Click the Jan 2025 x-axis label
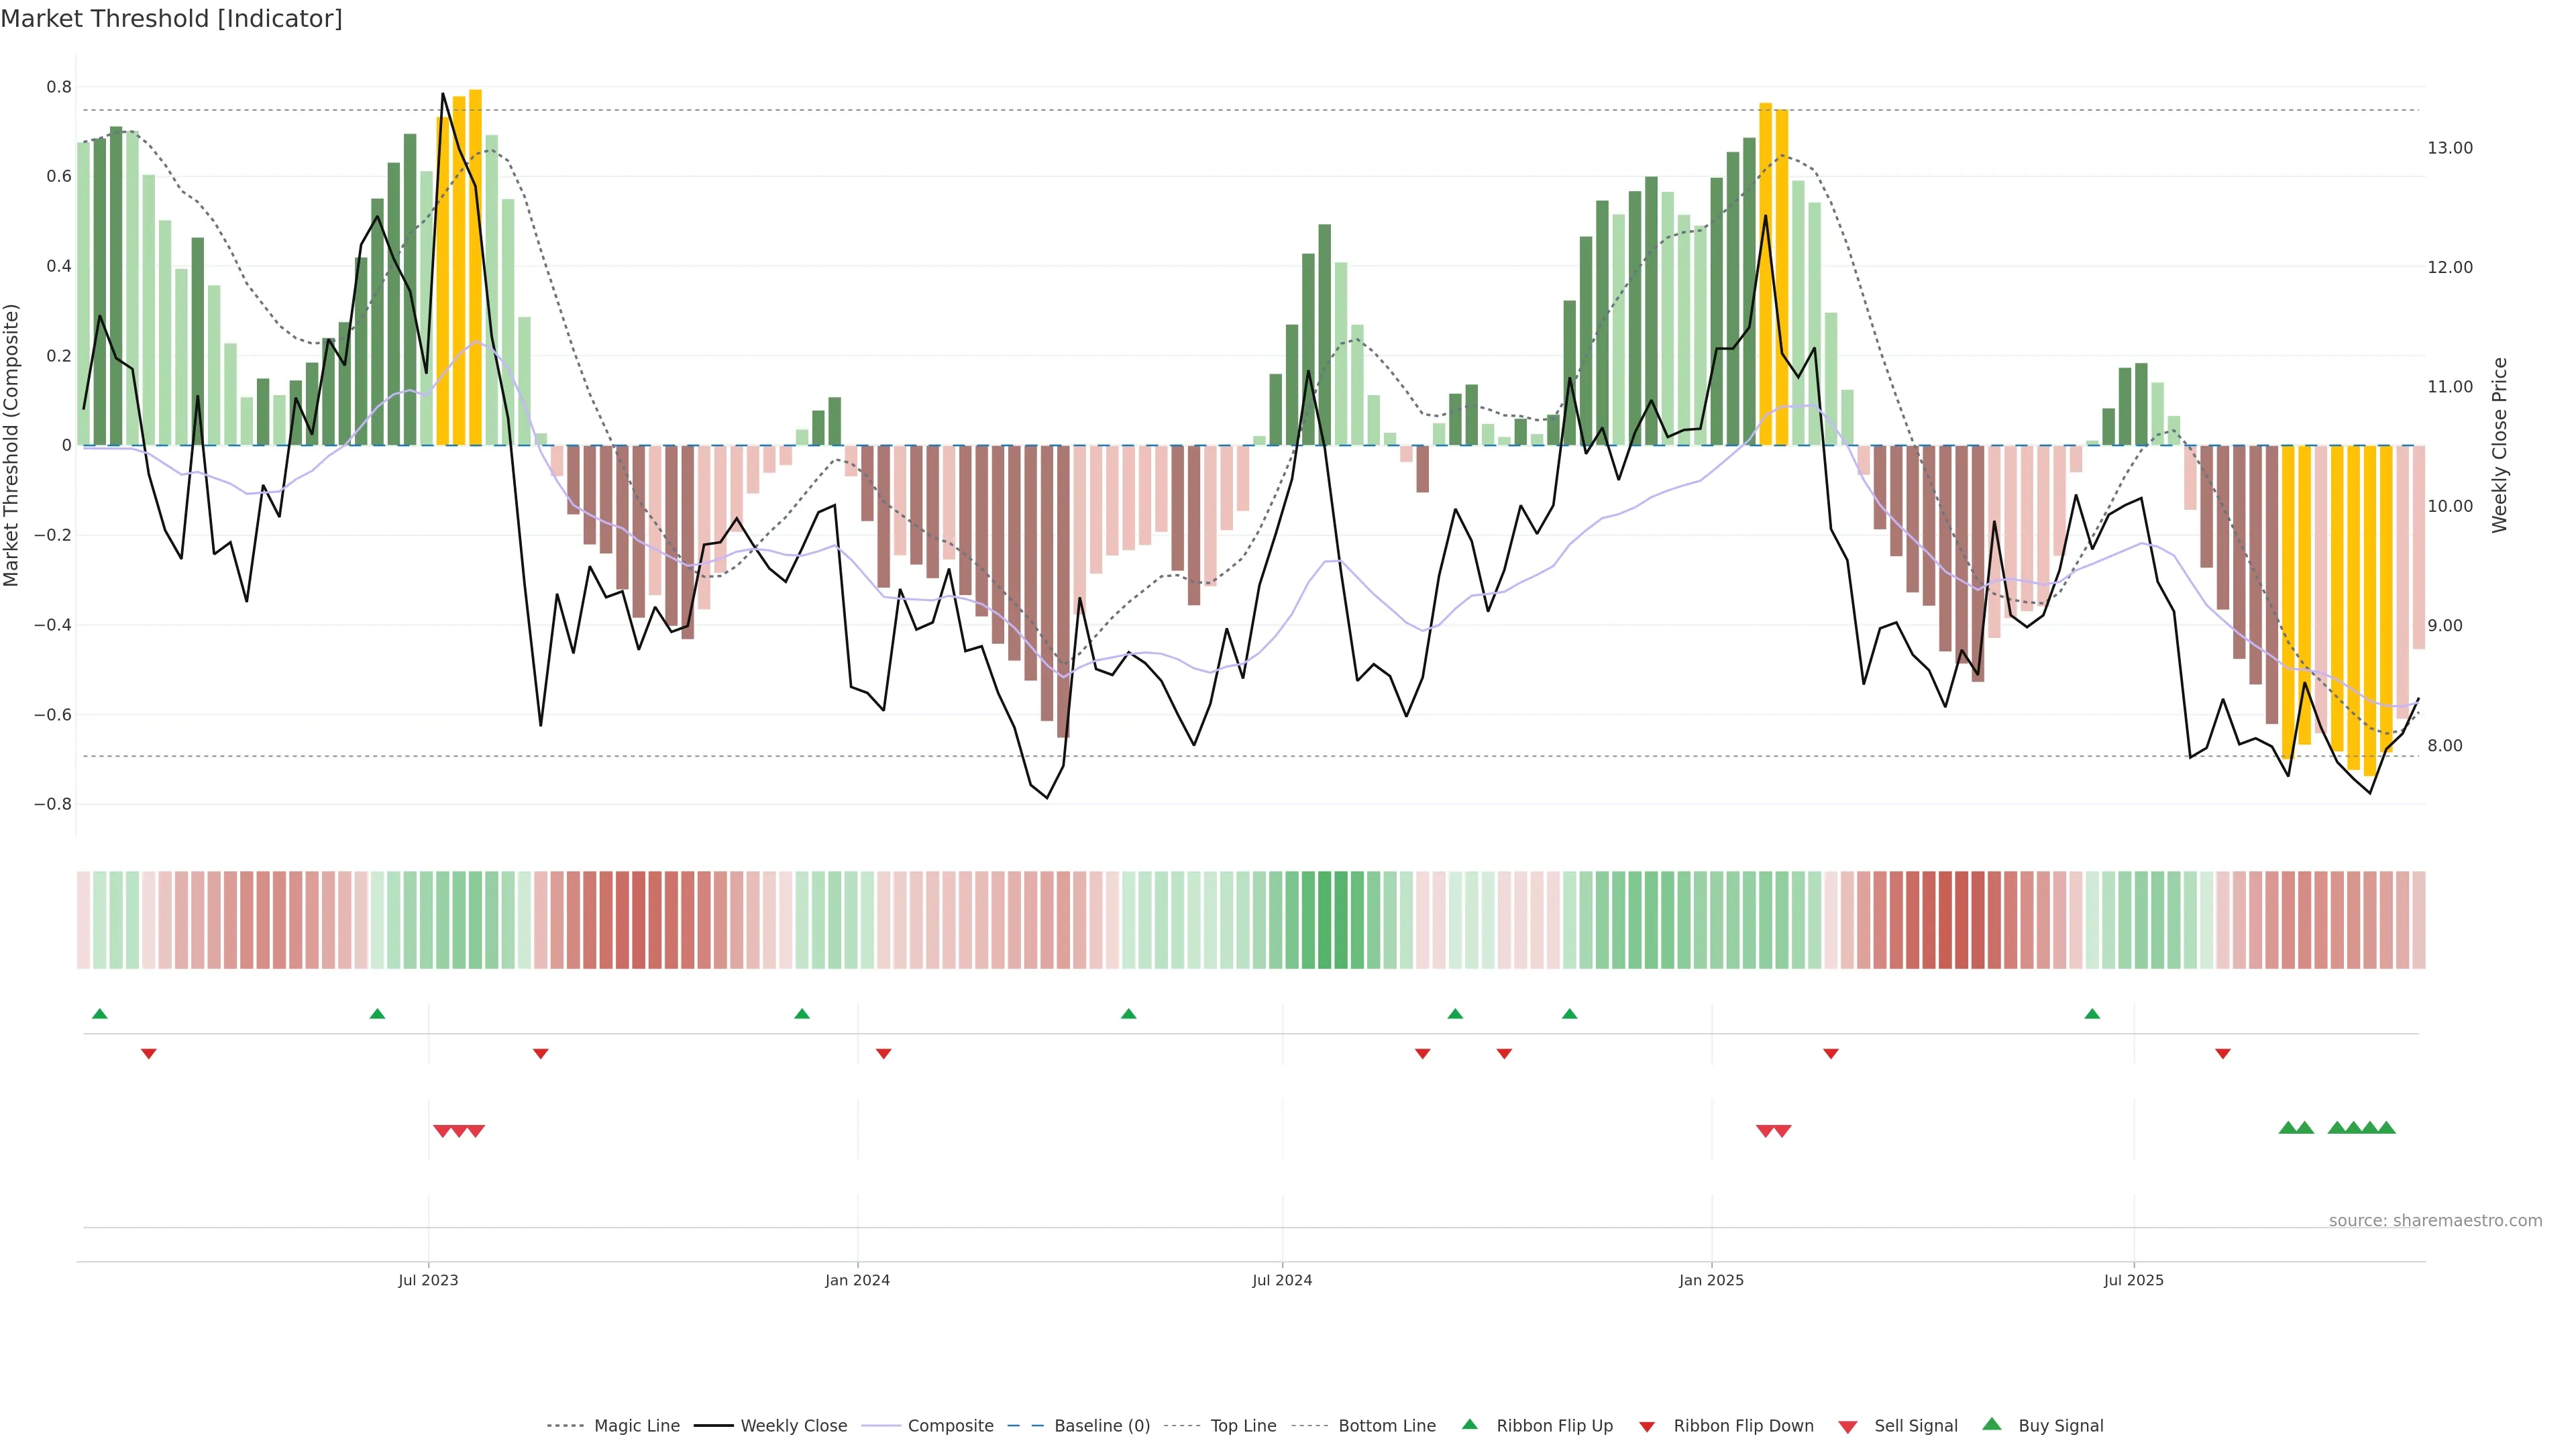This screenshot has width=2576, height=1449. click(1711, 1280)
